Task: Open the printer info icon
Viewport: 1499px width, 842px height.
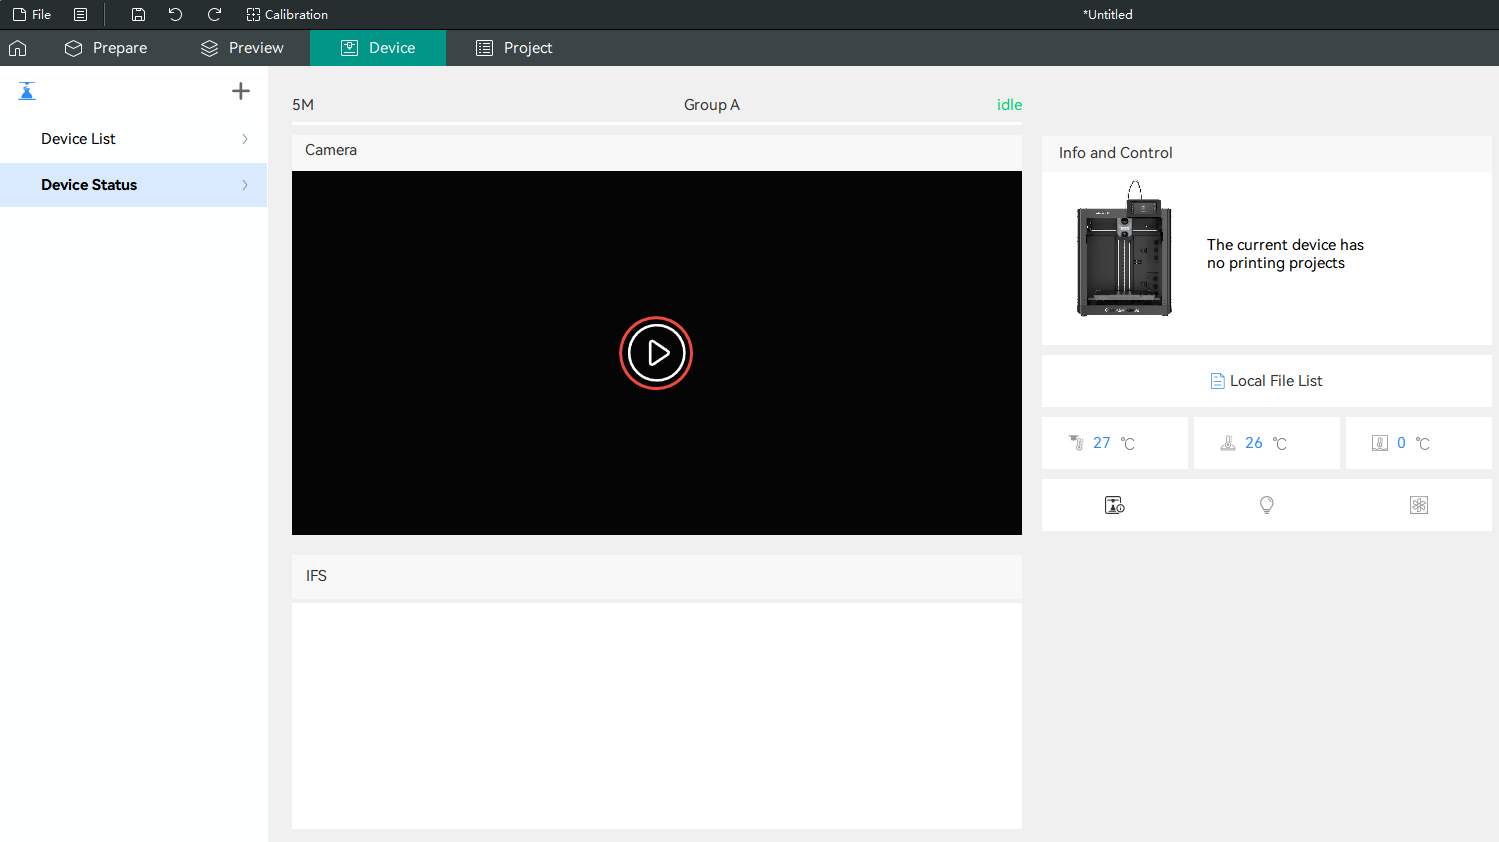Action: coord(1114,505)
